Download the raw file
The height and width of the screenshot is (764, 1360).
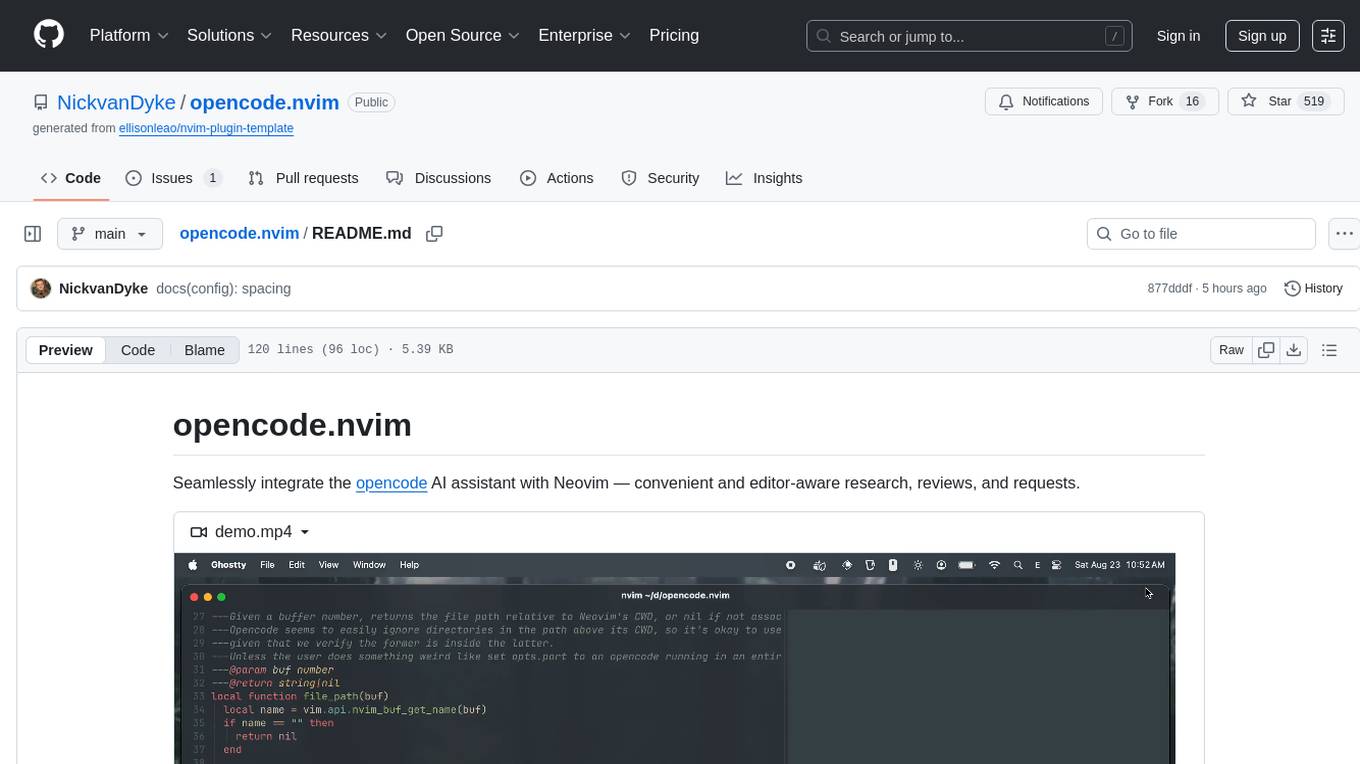1294,350
